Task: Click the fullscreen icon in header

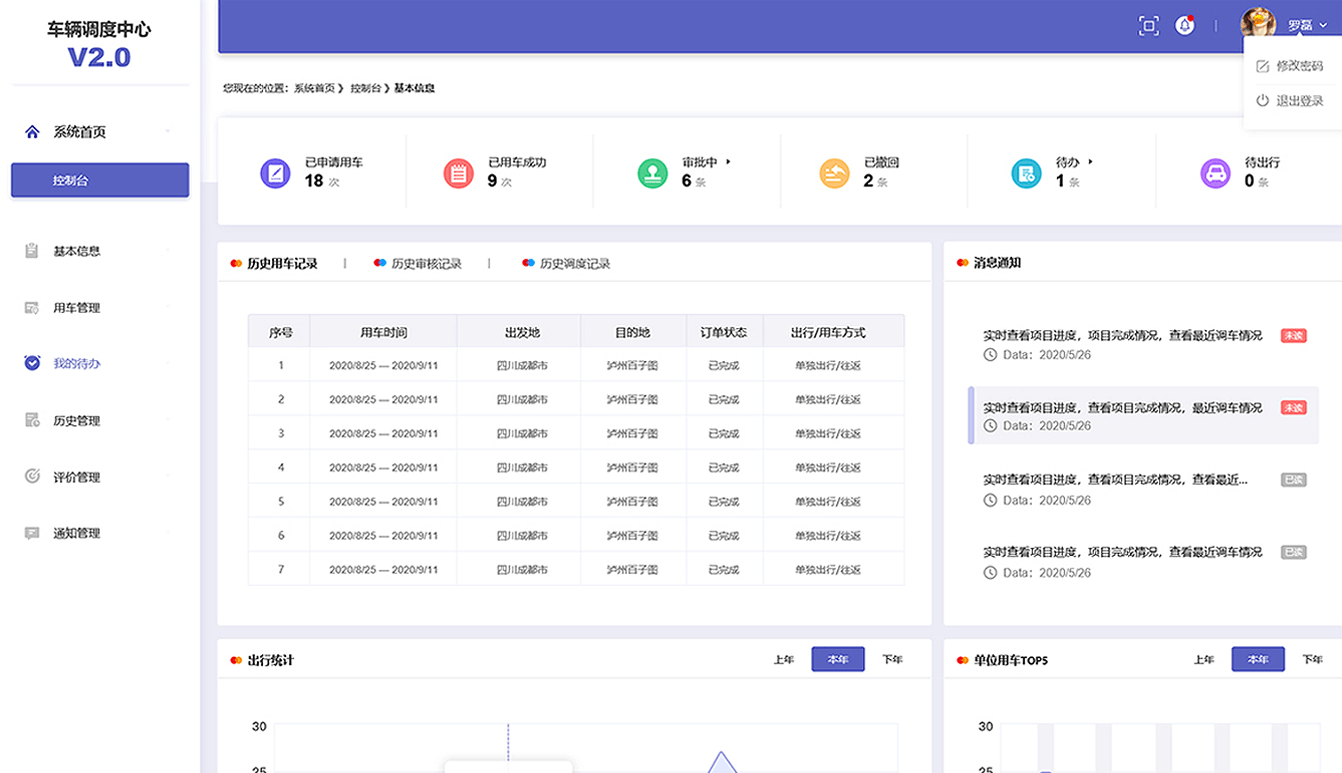Action: 1149,26
